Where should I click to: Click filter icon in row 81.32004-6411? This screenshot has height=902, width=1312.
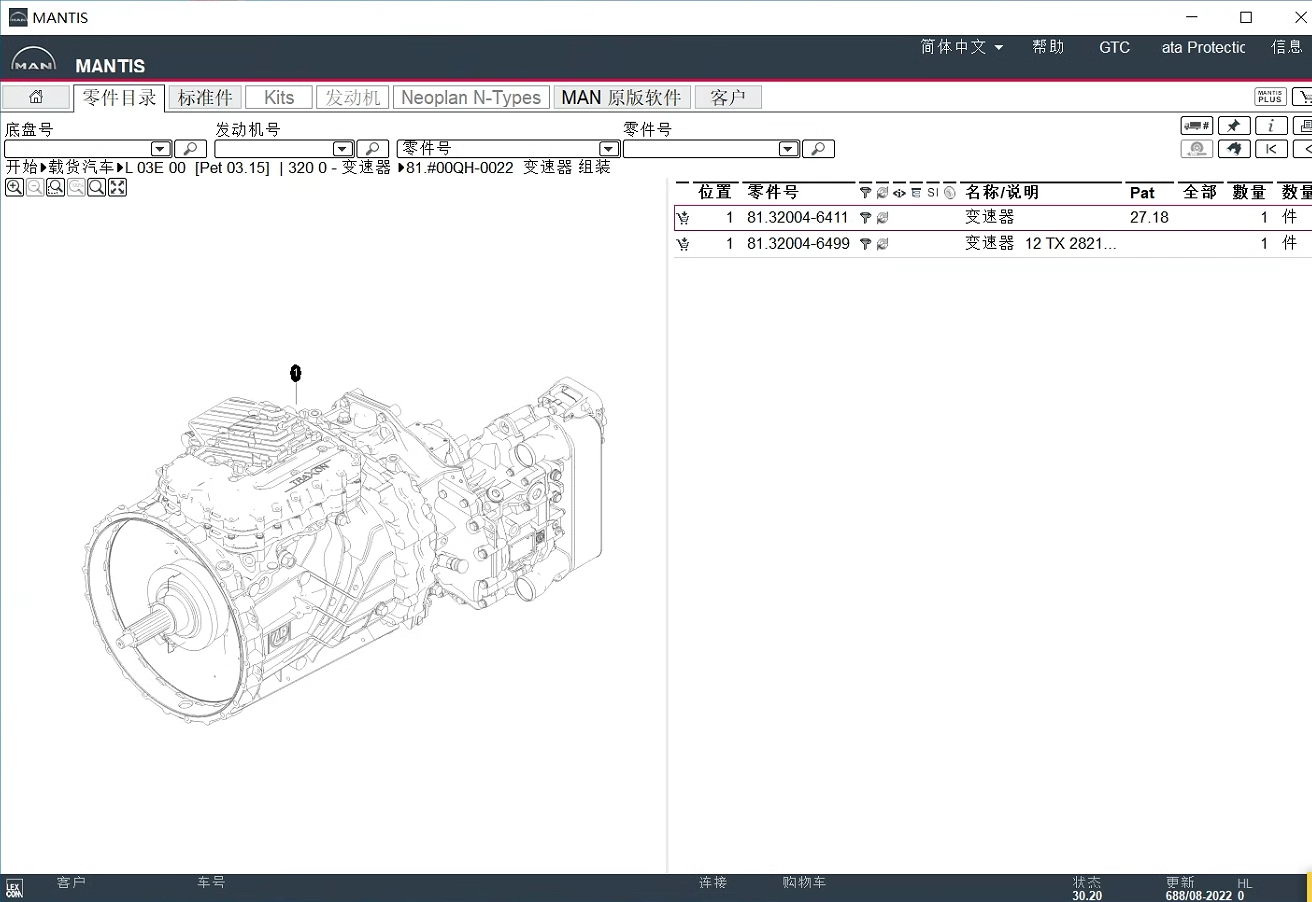pos(865,218)
